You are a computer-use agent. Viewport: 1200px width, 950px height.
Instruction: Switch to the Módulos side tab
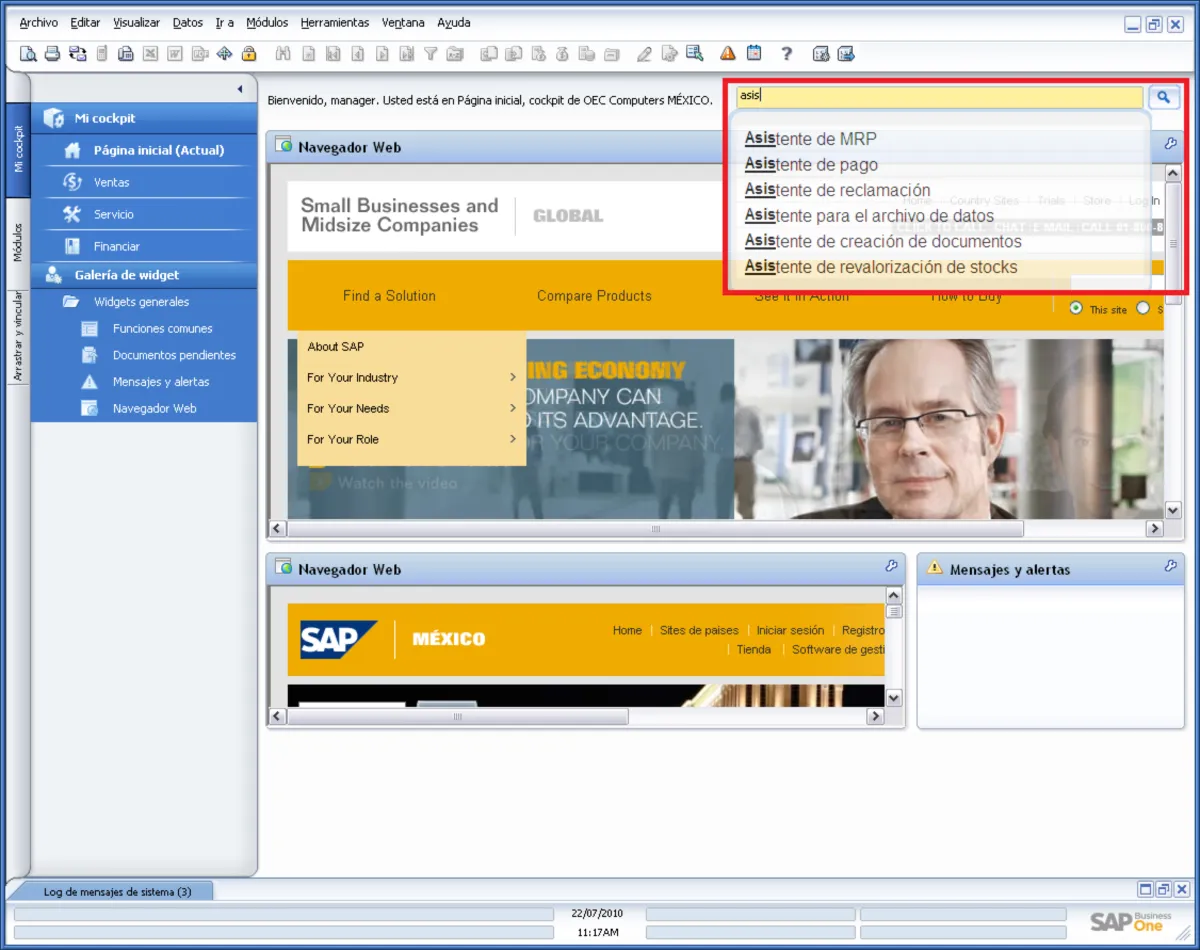(17, 242)
